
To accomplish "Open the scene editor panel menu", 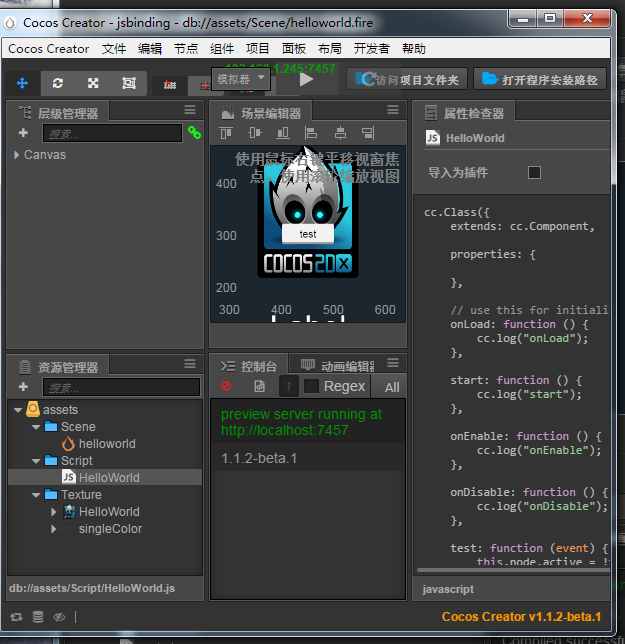I will (393, 110).
